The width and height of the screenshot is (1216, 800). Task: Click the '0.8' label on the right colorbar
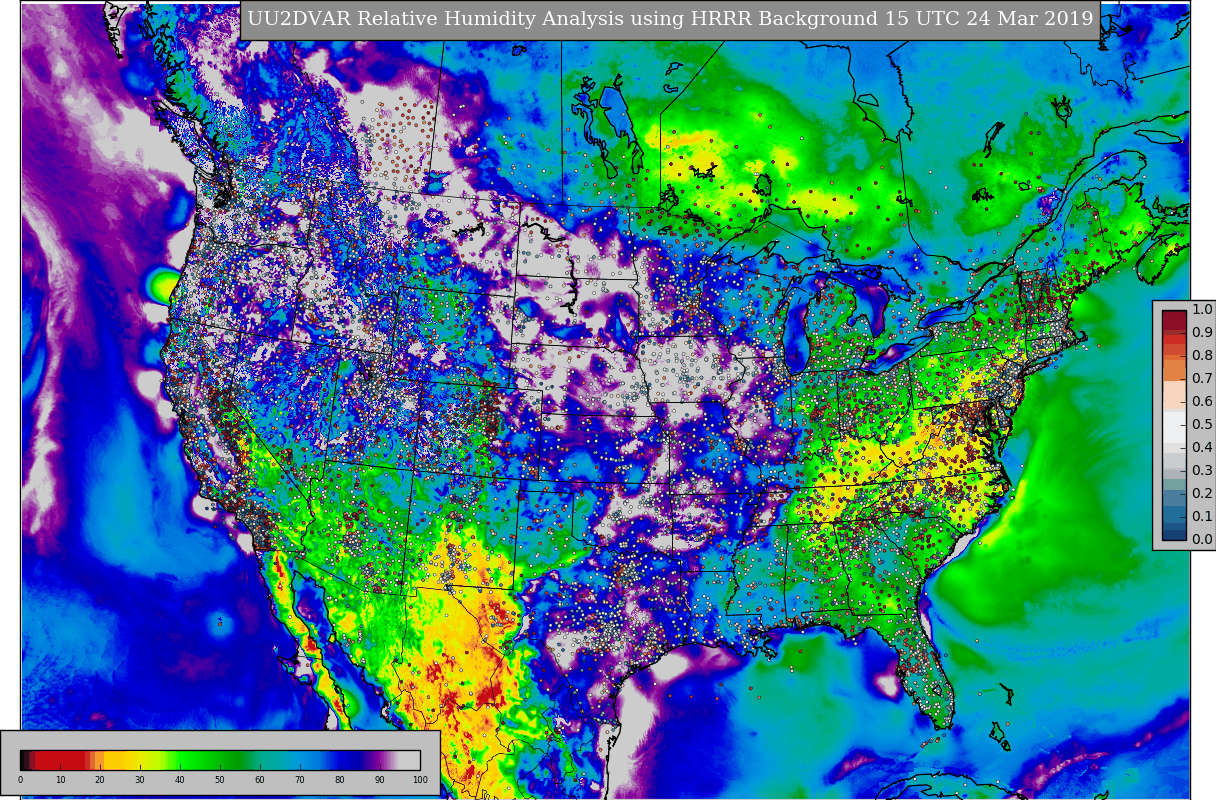(x=1202, y=356)
